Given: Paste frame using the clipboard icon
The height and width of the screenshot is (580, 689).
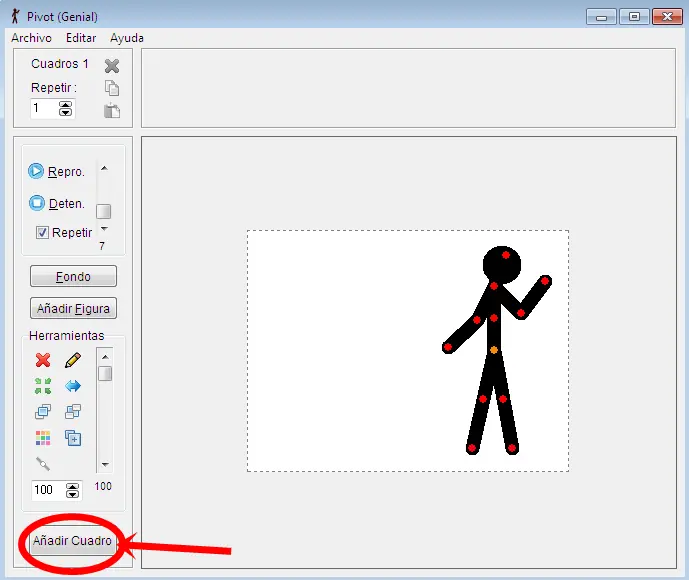Looking at the screenshot, I should [112, 110].
